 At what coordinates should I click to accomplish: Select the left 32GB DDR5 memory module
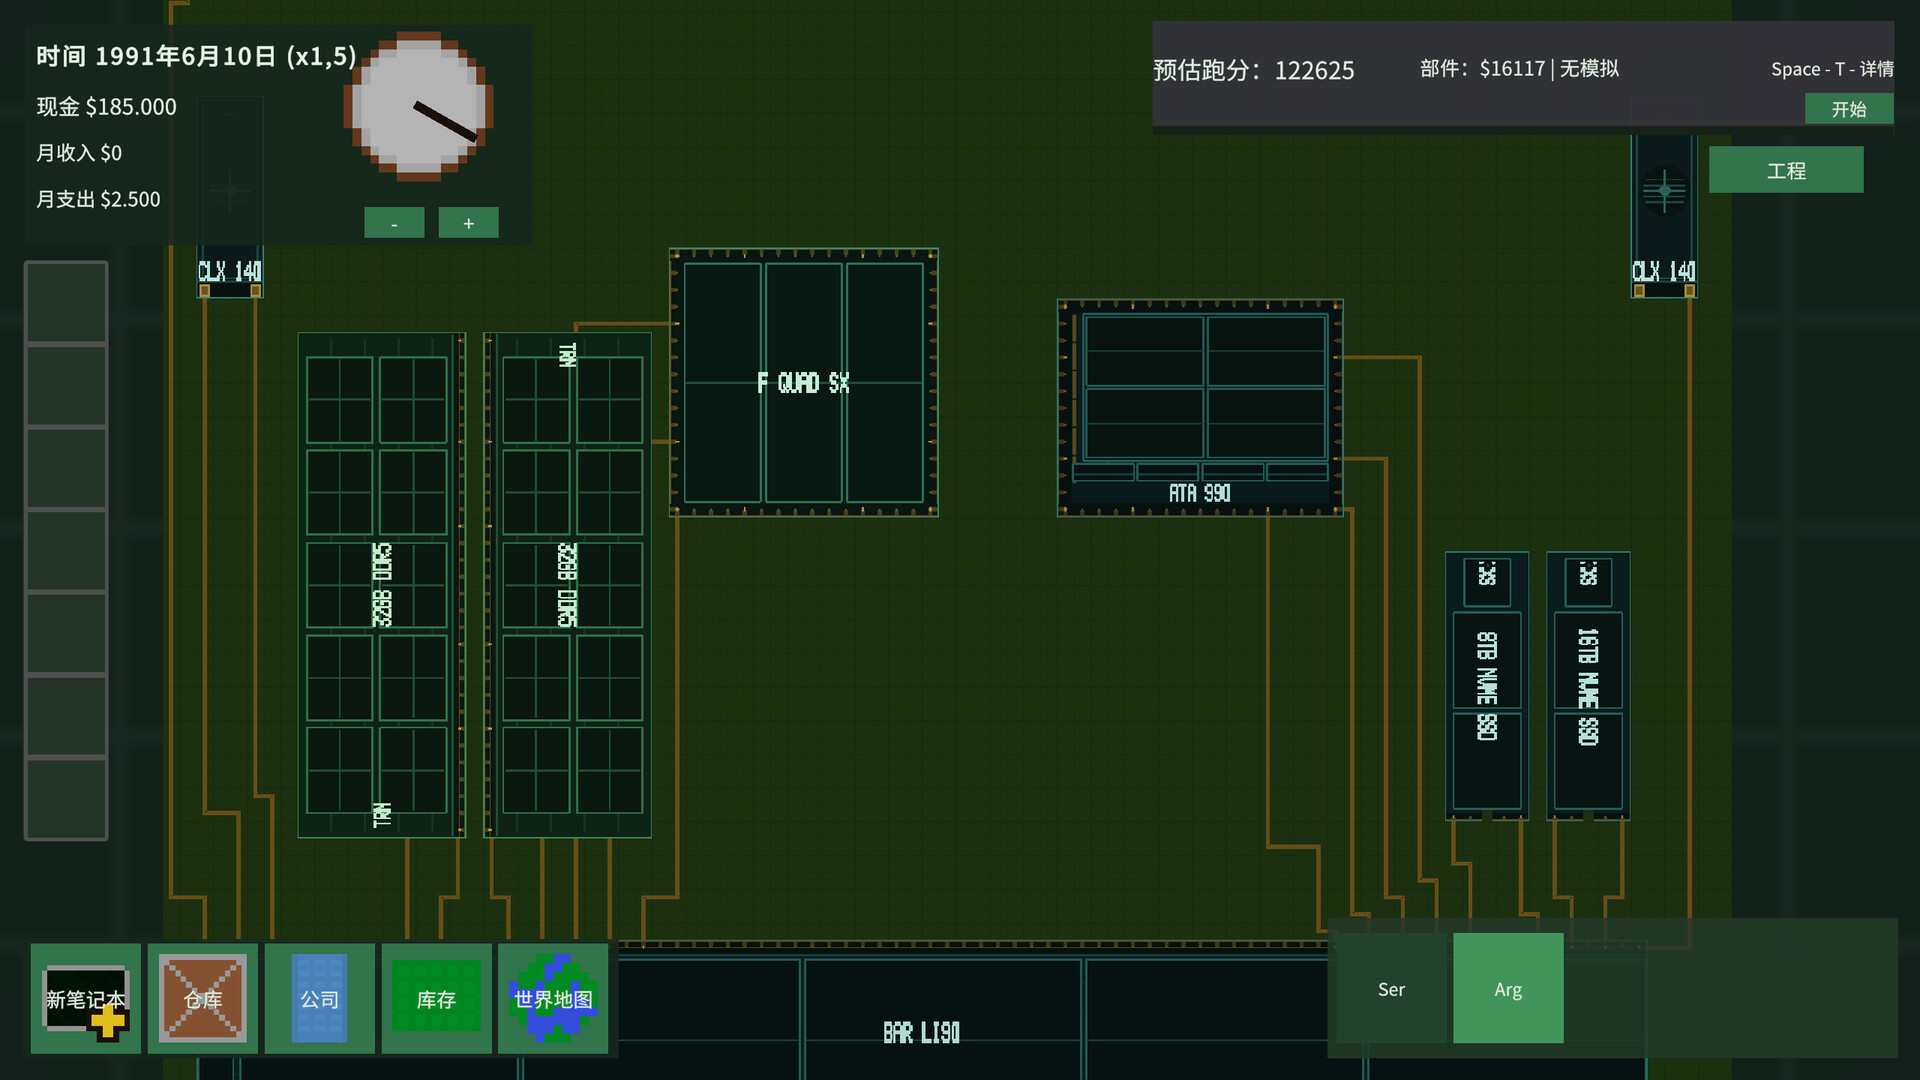tap(382, 585)
